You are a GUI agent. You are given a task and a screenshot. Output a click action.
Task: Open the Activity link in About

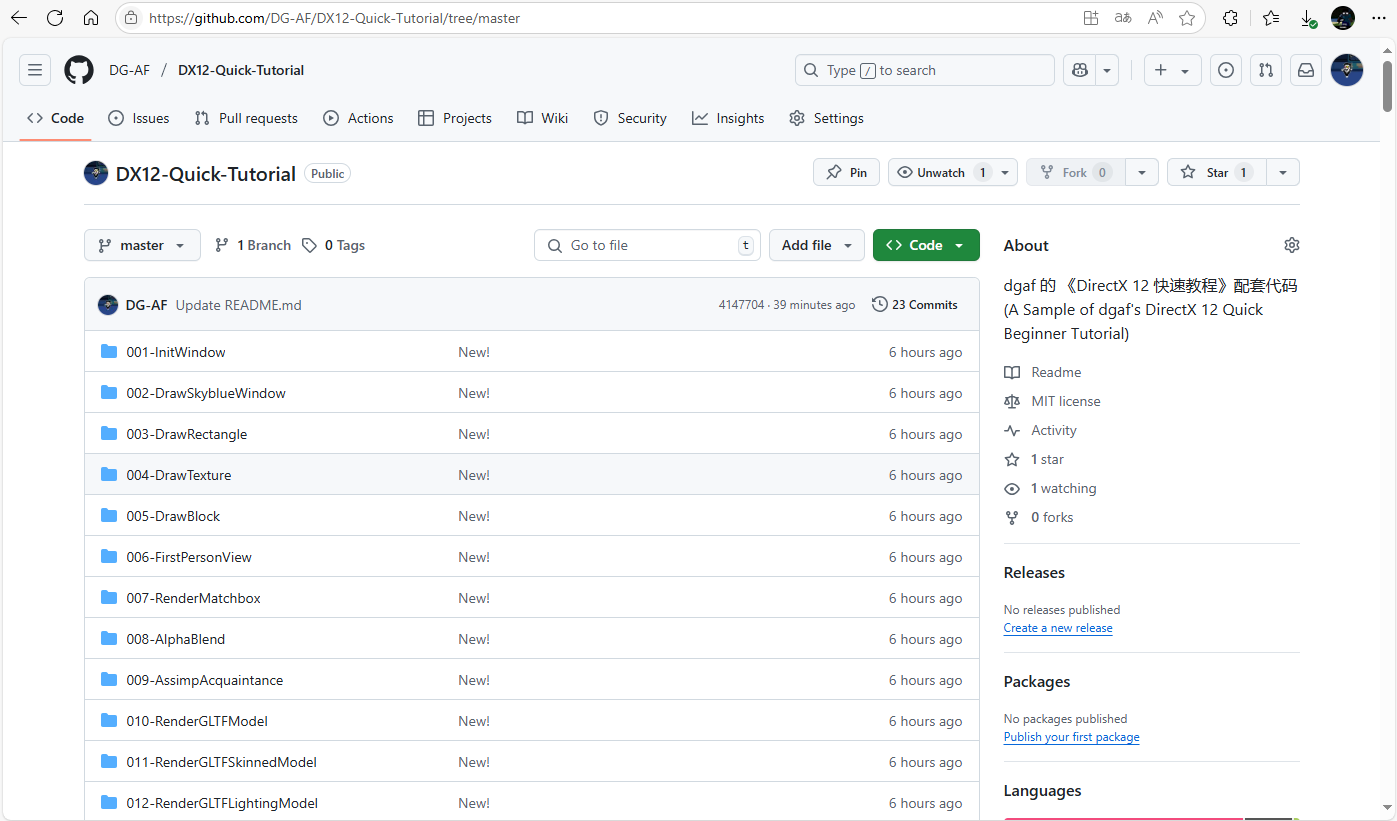click(1041, 430)
